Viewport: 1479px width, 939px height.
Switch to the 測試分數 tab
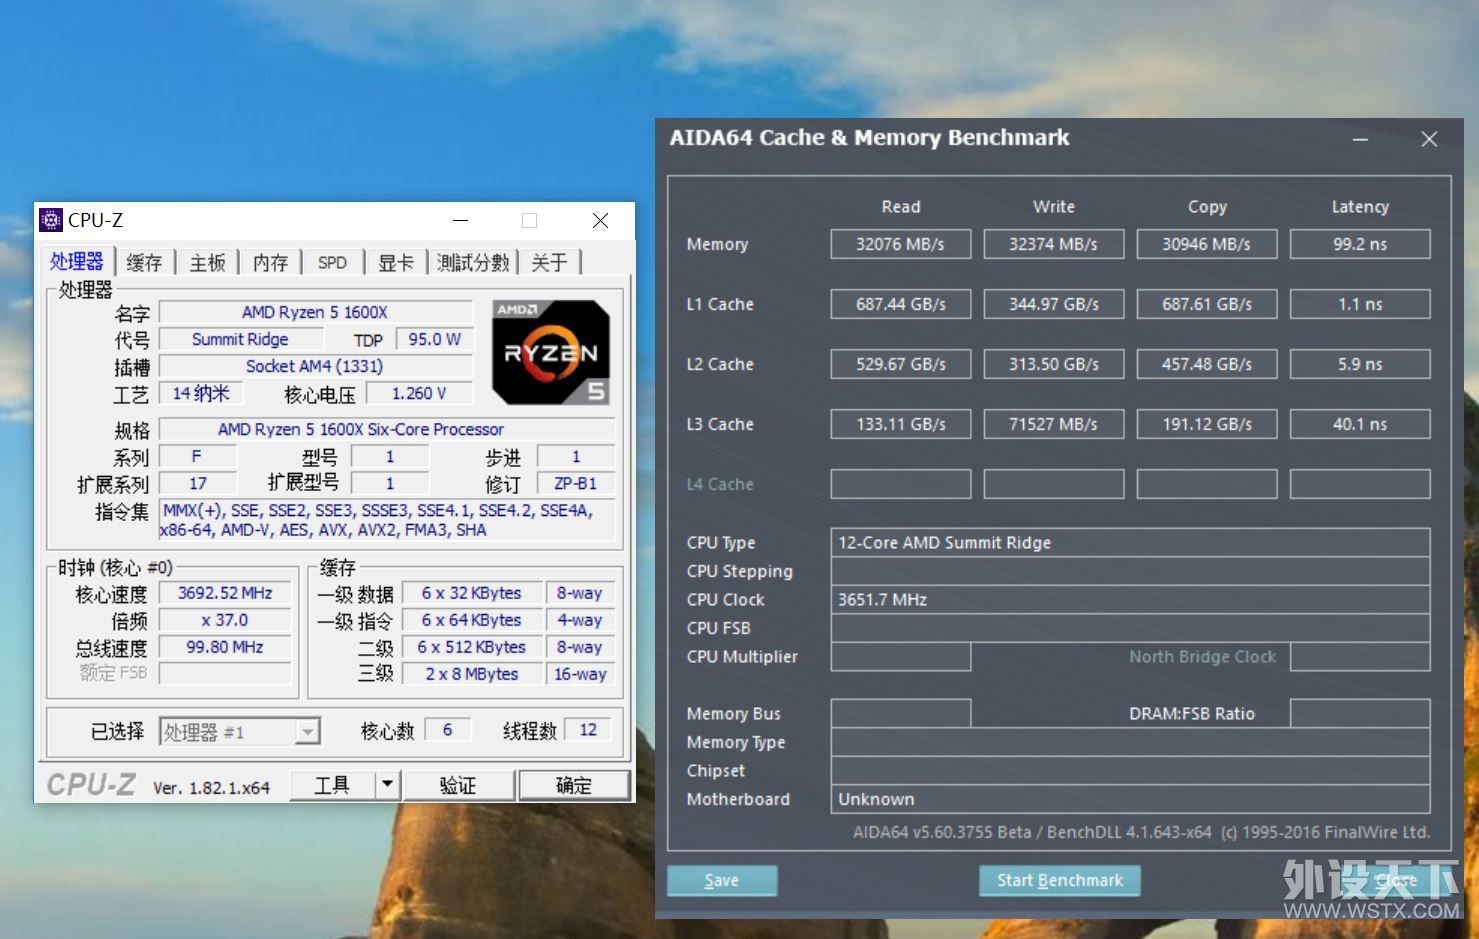click(x=473, y=263)
